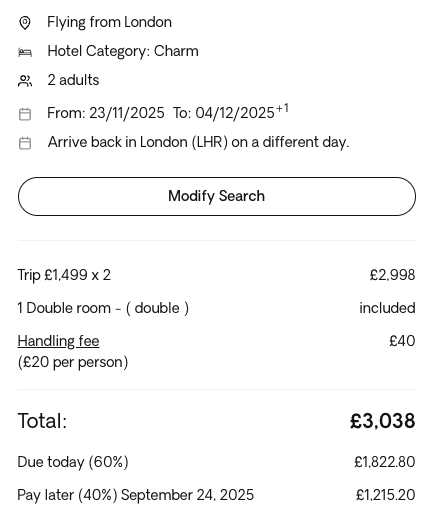Click the Due today (60%) row
438x517 pixels.
[x=217, y=462]
